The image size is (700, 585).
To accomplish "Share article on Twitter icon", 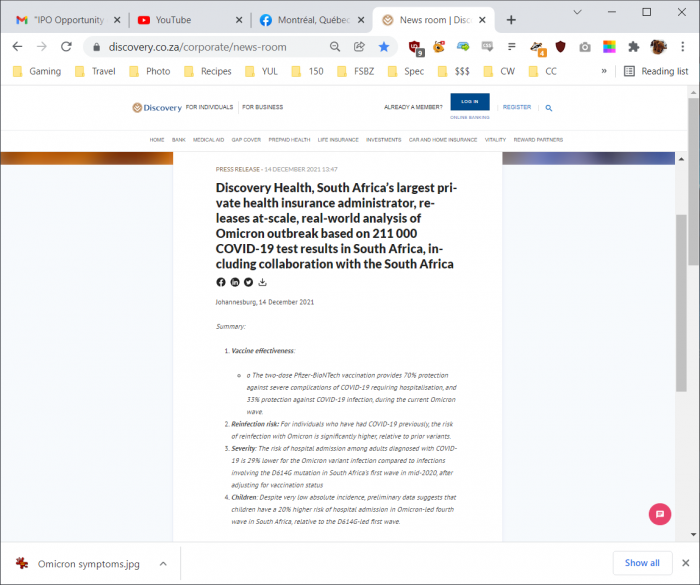I will pos(248,282).
